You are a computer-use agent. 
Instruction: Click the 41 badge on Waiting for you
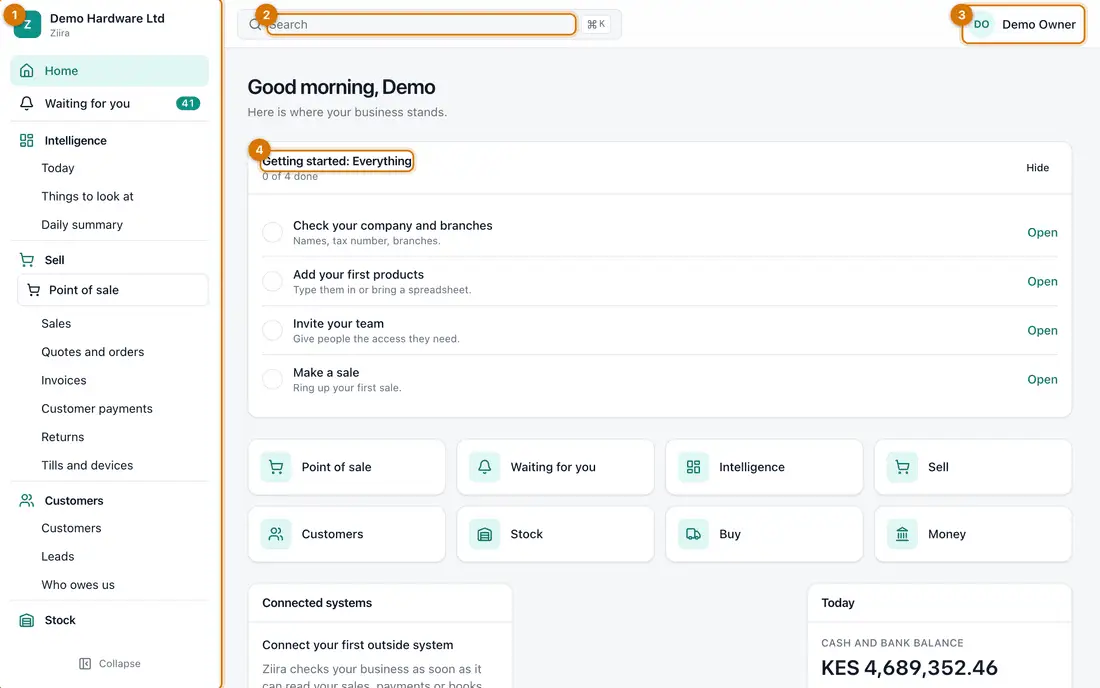188,103
